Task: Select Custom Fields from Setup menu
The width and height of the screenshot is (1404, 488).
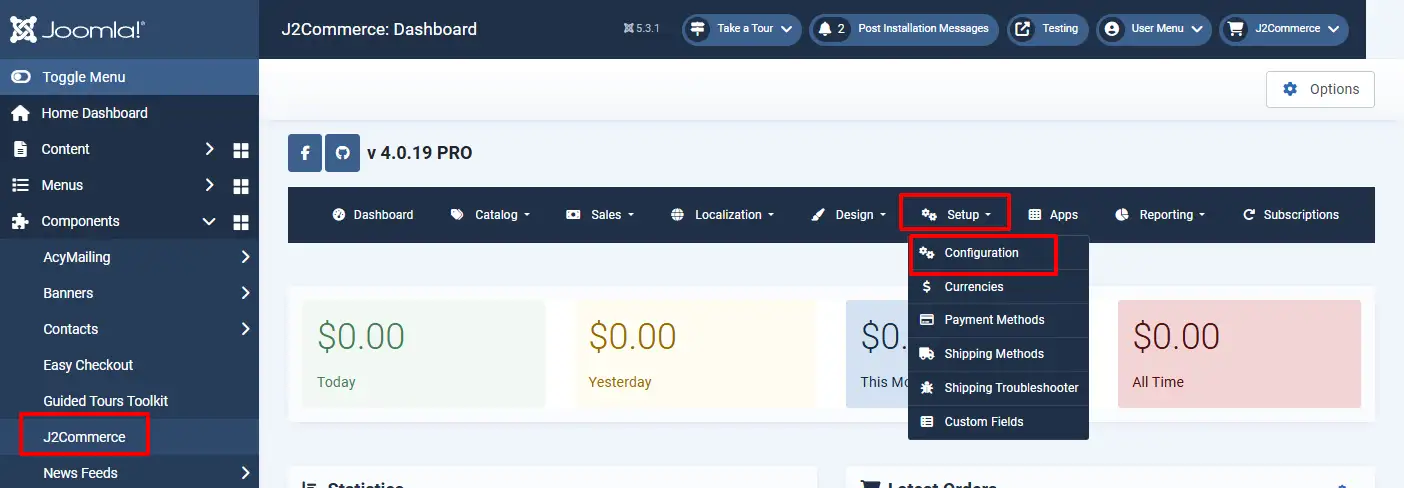Action: point(998,422)
